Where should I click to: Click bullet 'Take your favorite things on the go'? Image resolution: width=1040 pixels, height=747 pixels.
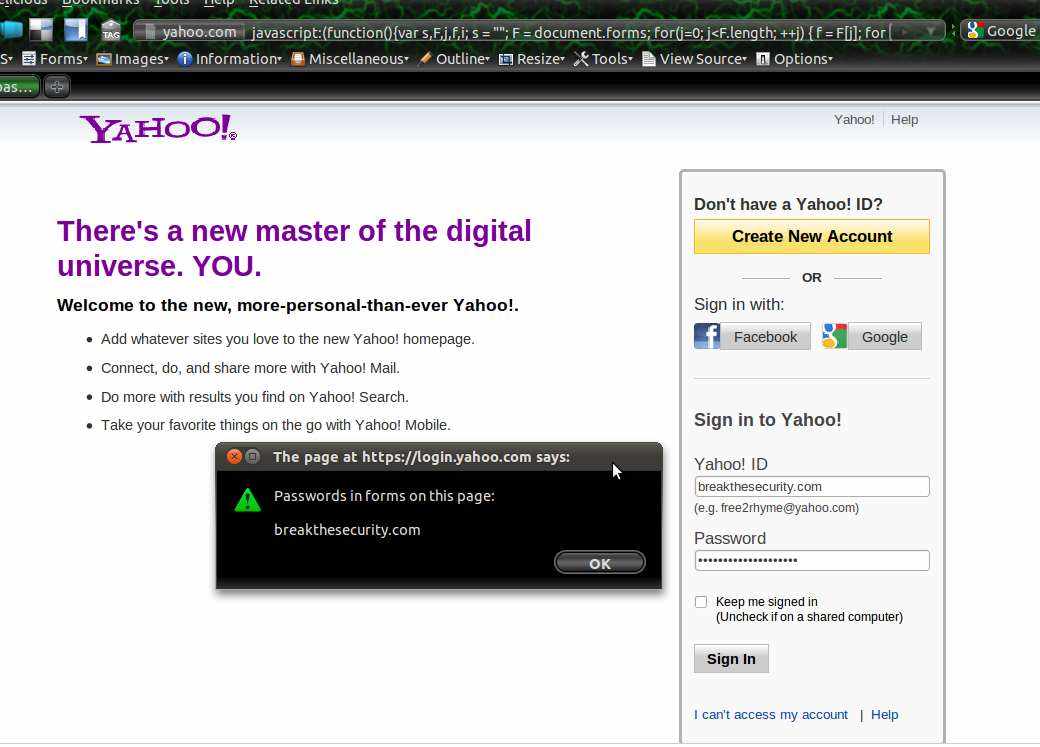click(x=275, y=425)
